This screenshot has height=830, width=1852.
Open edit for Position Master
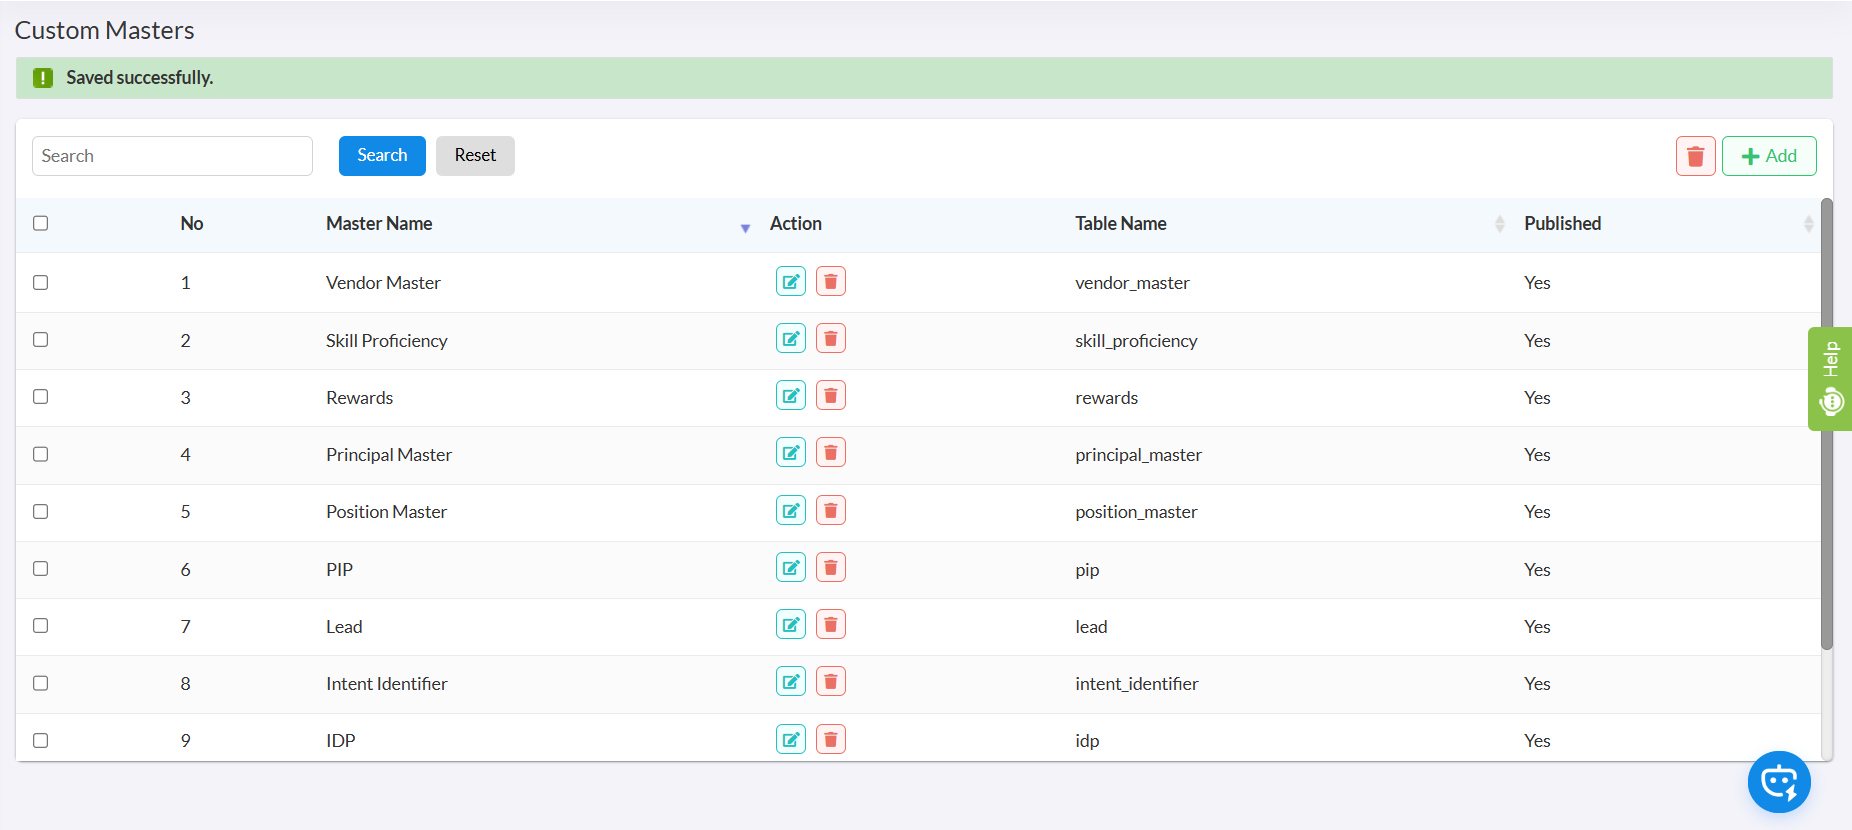(x=790, y=511)
